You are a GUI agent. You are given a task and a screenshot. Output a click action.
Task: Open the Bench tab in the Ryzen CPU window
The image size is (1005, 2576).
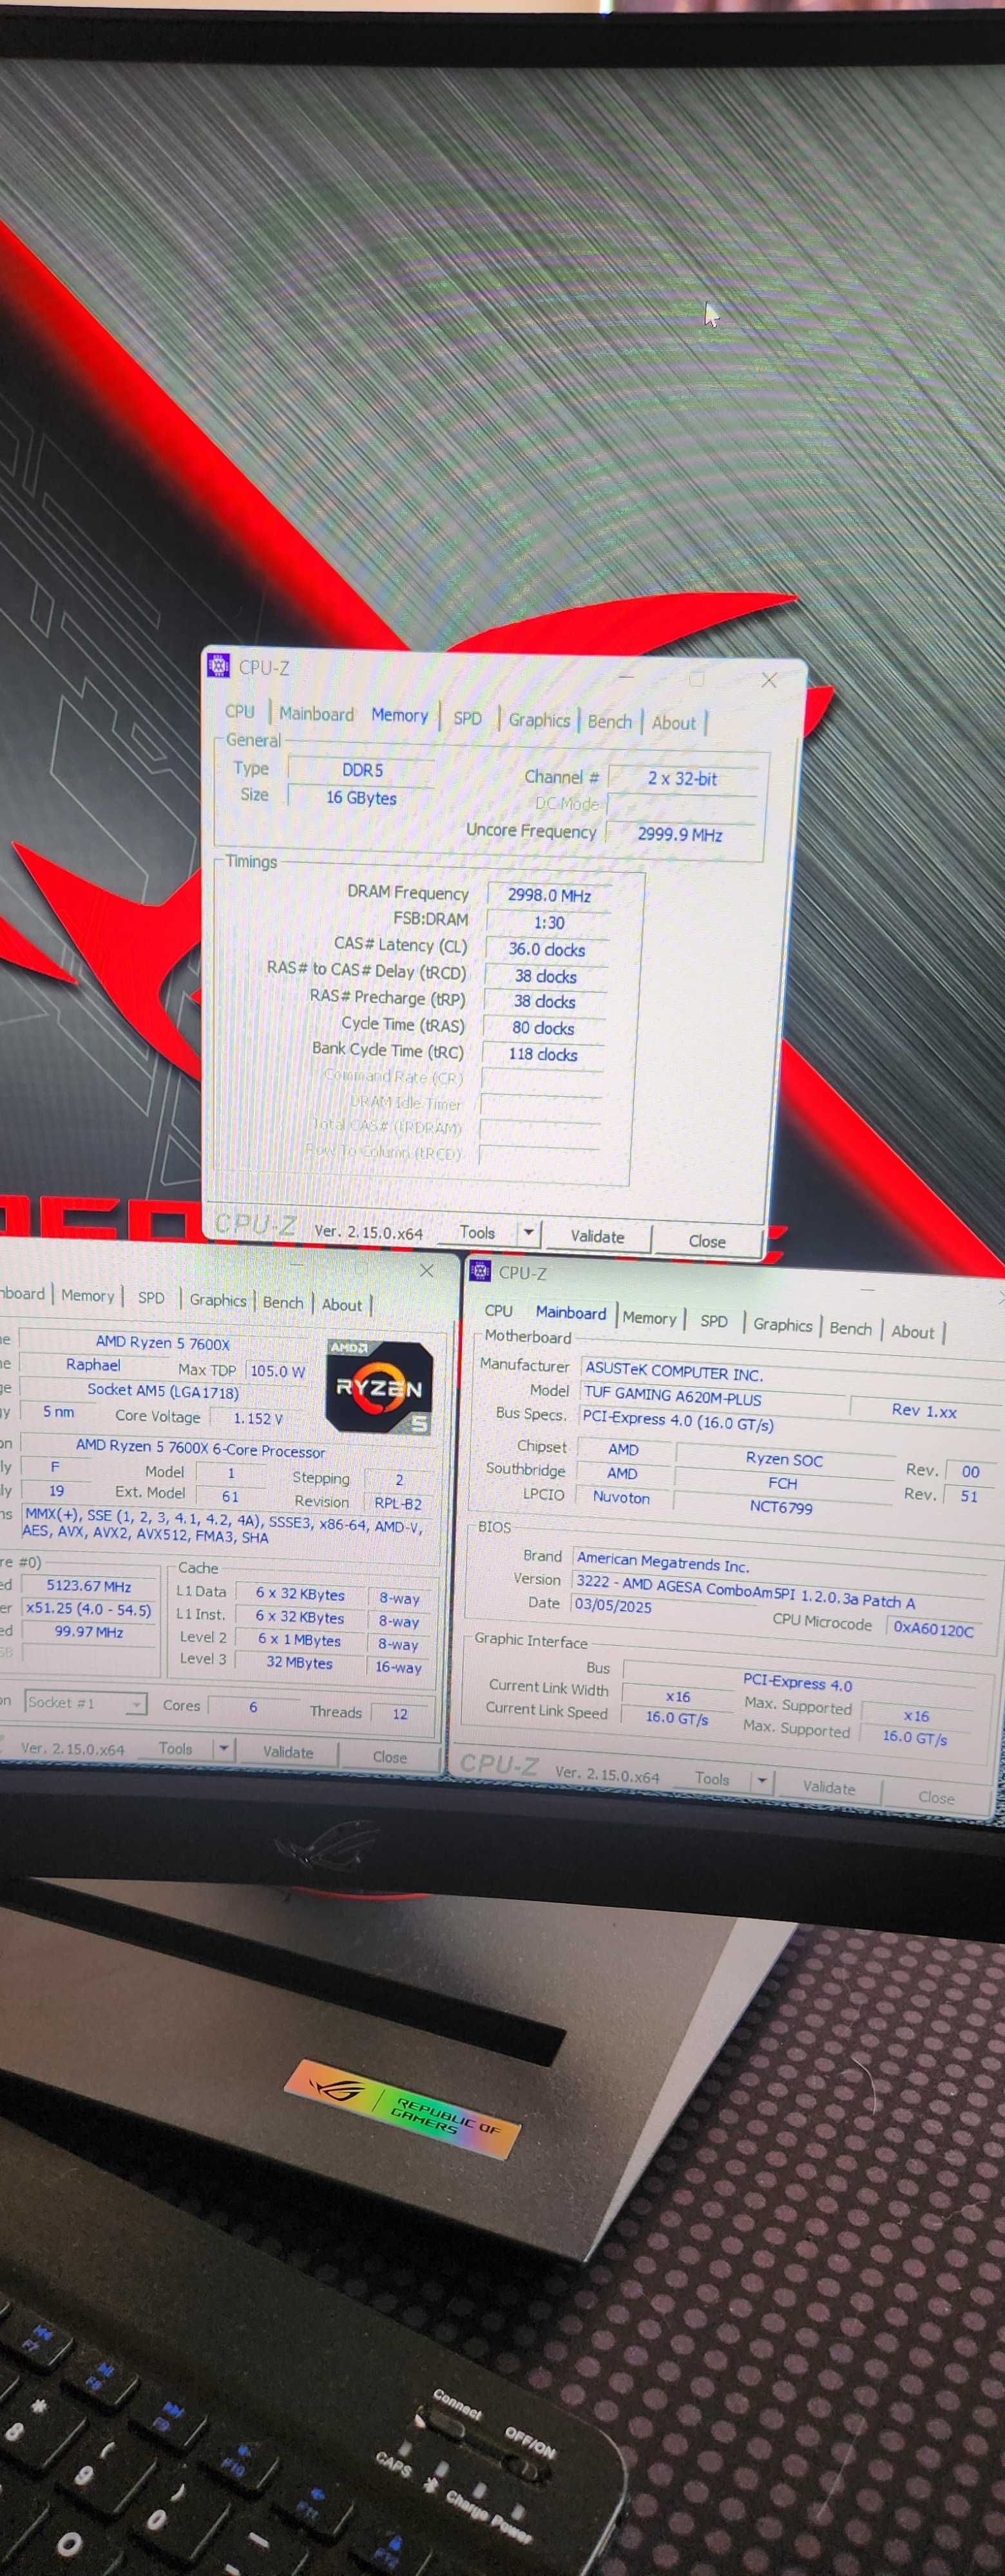pyautogui.click(x=282, y=1302)
